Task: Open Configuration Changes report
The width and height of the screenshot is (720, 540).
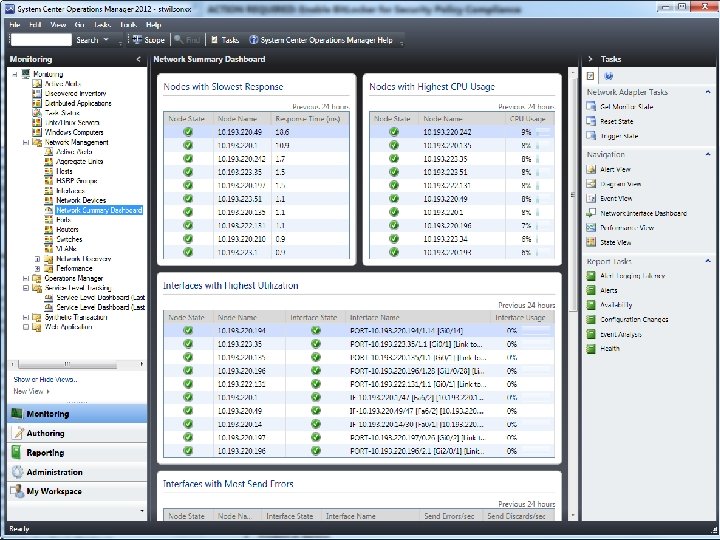Action: (x=634, y=320)
